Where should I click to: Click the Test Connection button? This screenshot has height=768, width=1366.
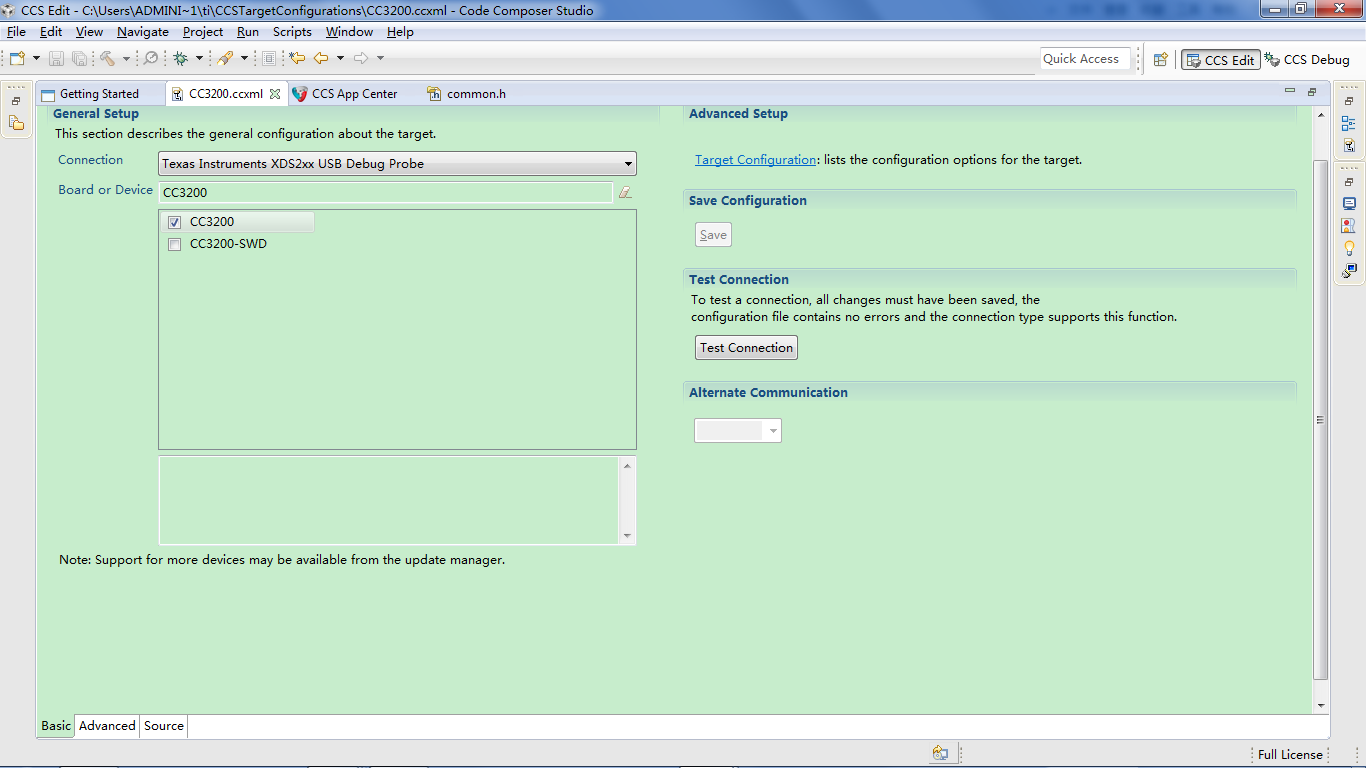[746, 348]
